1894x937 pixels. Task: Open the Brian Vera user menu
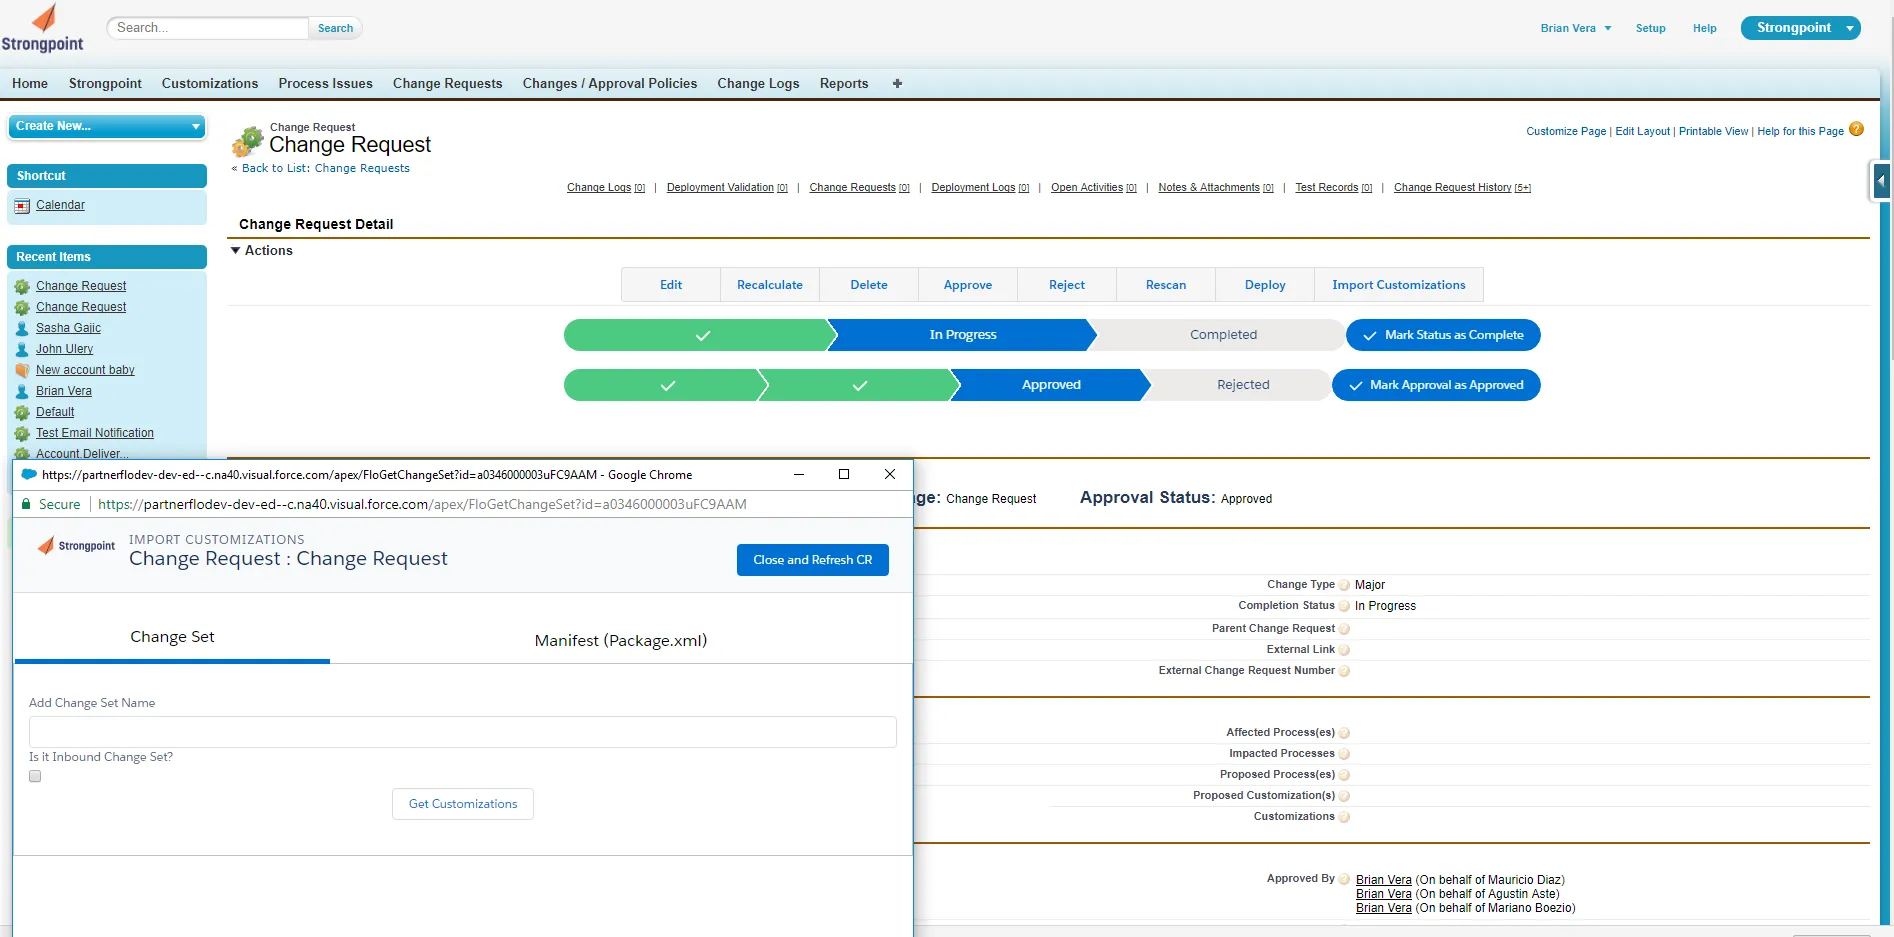click(x=1576, y=28)
